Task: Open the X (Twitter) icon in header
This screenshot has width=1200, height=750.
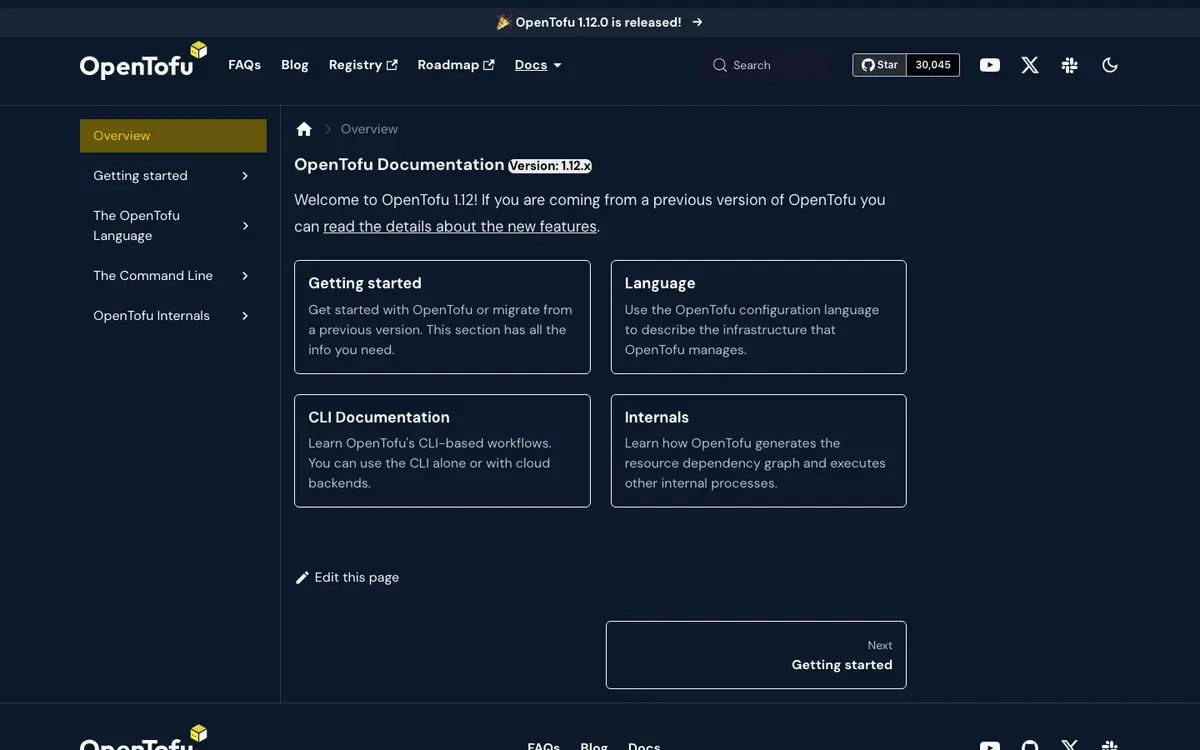Action: pyautogui.click(x=1030, y=65)
